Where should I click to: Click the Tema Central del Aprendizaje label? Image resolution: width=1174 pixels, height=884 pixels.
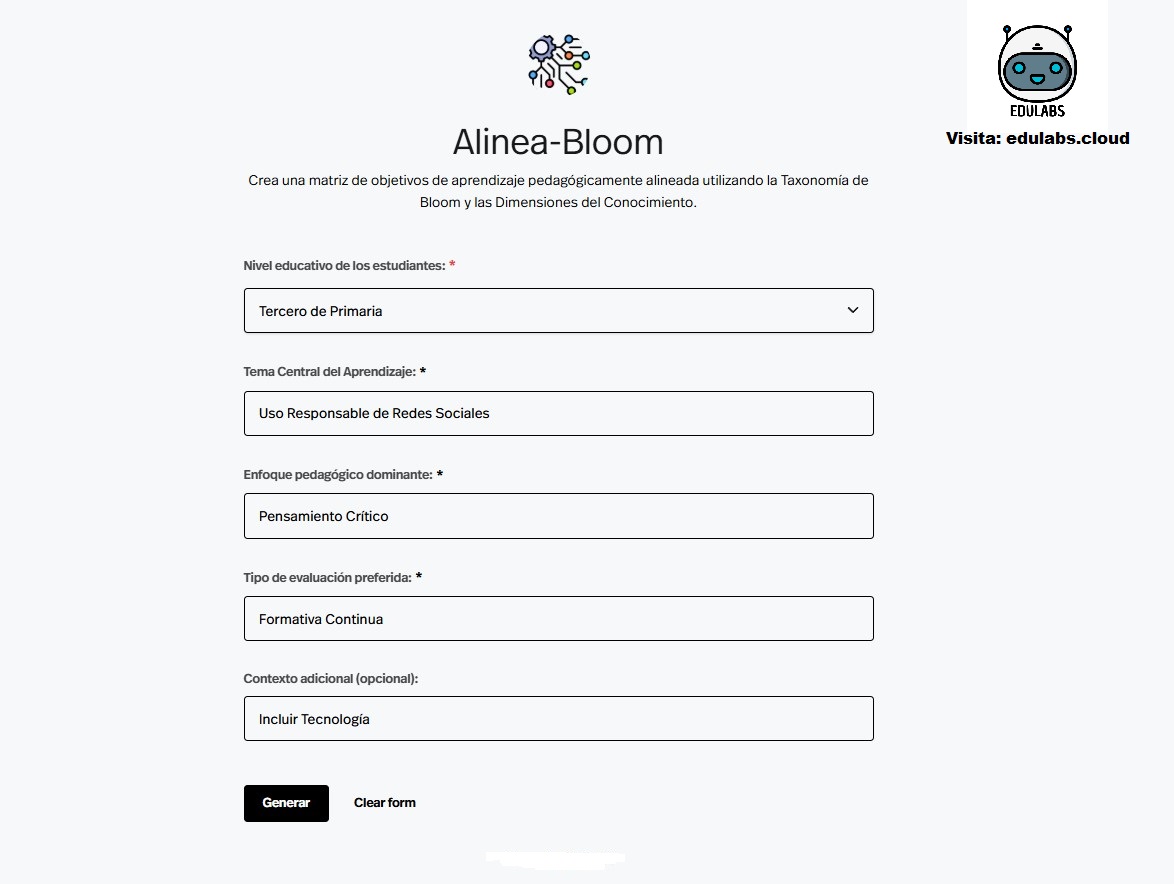[329, 371]
